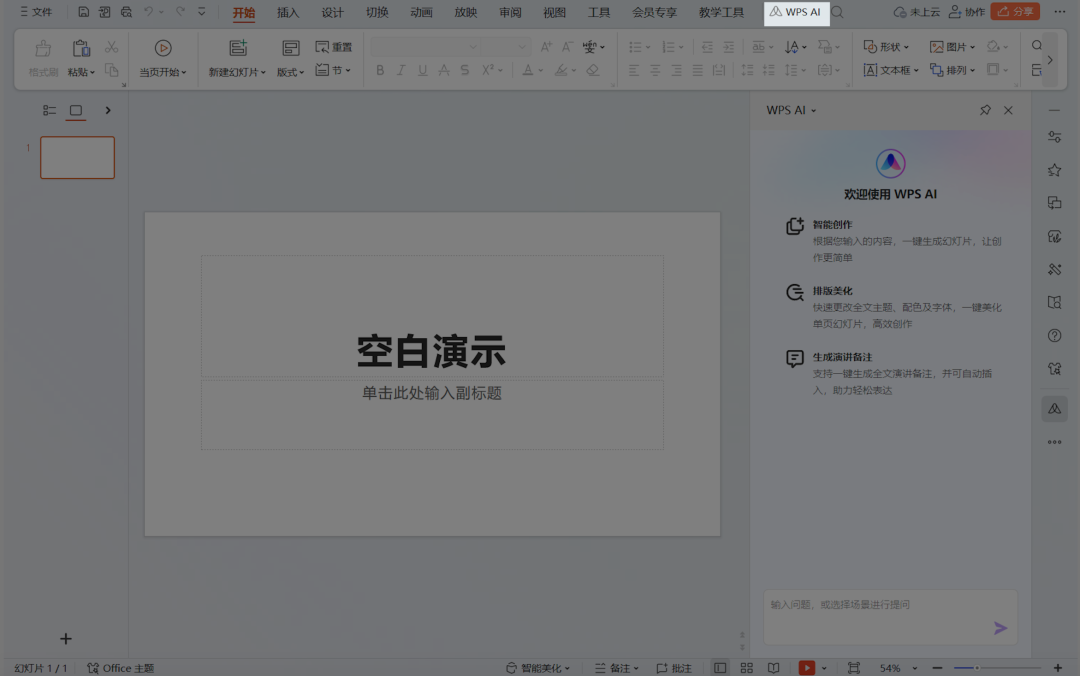Image resolution: width=1080 pixels, height=676 pixels.
Task: Open the 智能美化 status bar menu
Action: 538,668
